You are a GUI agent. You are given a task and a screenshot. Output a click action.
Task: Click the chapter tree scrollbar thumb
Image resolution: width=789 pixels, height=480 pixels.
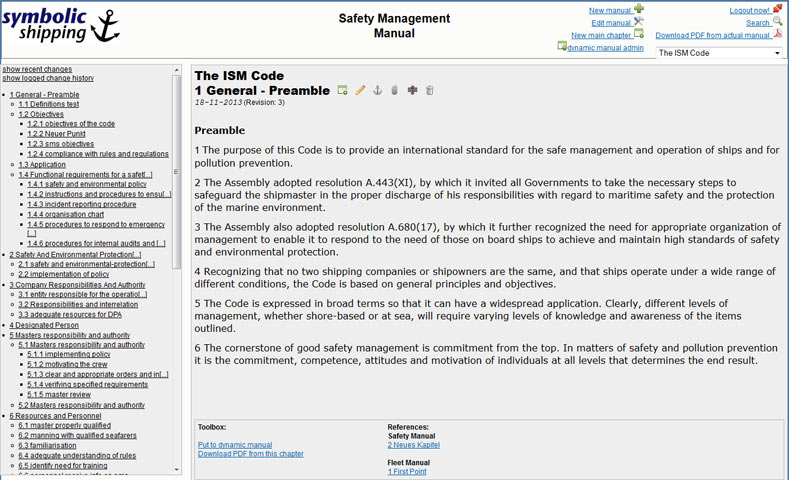click(x=177, y=172)
